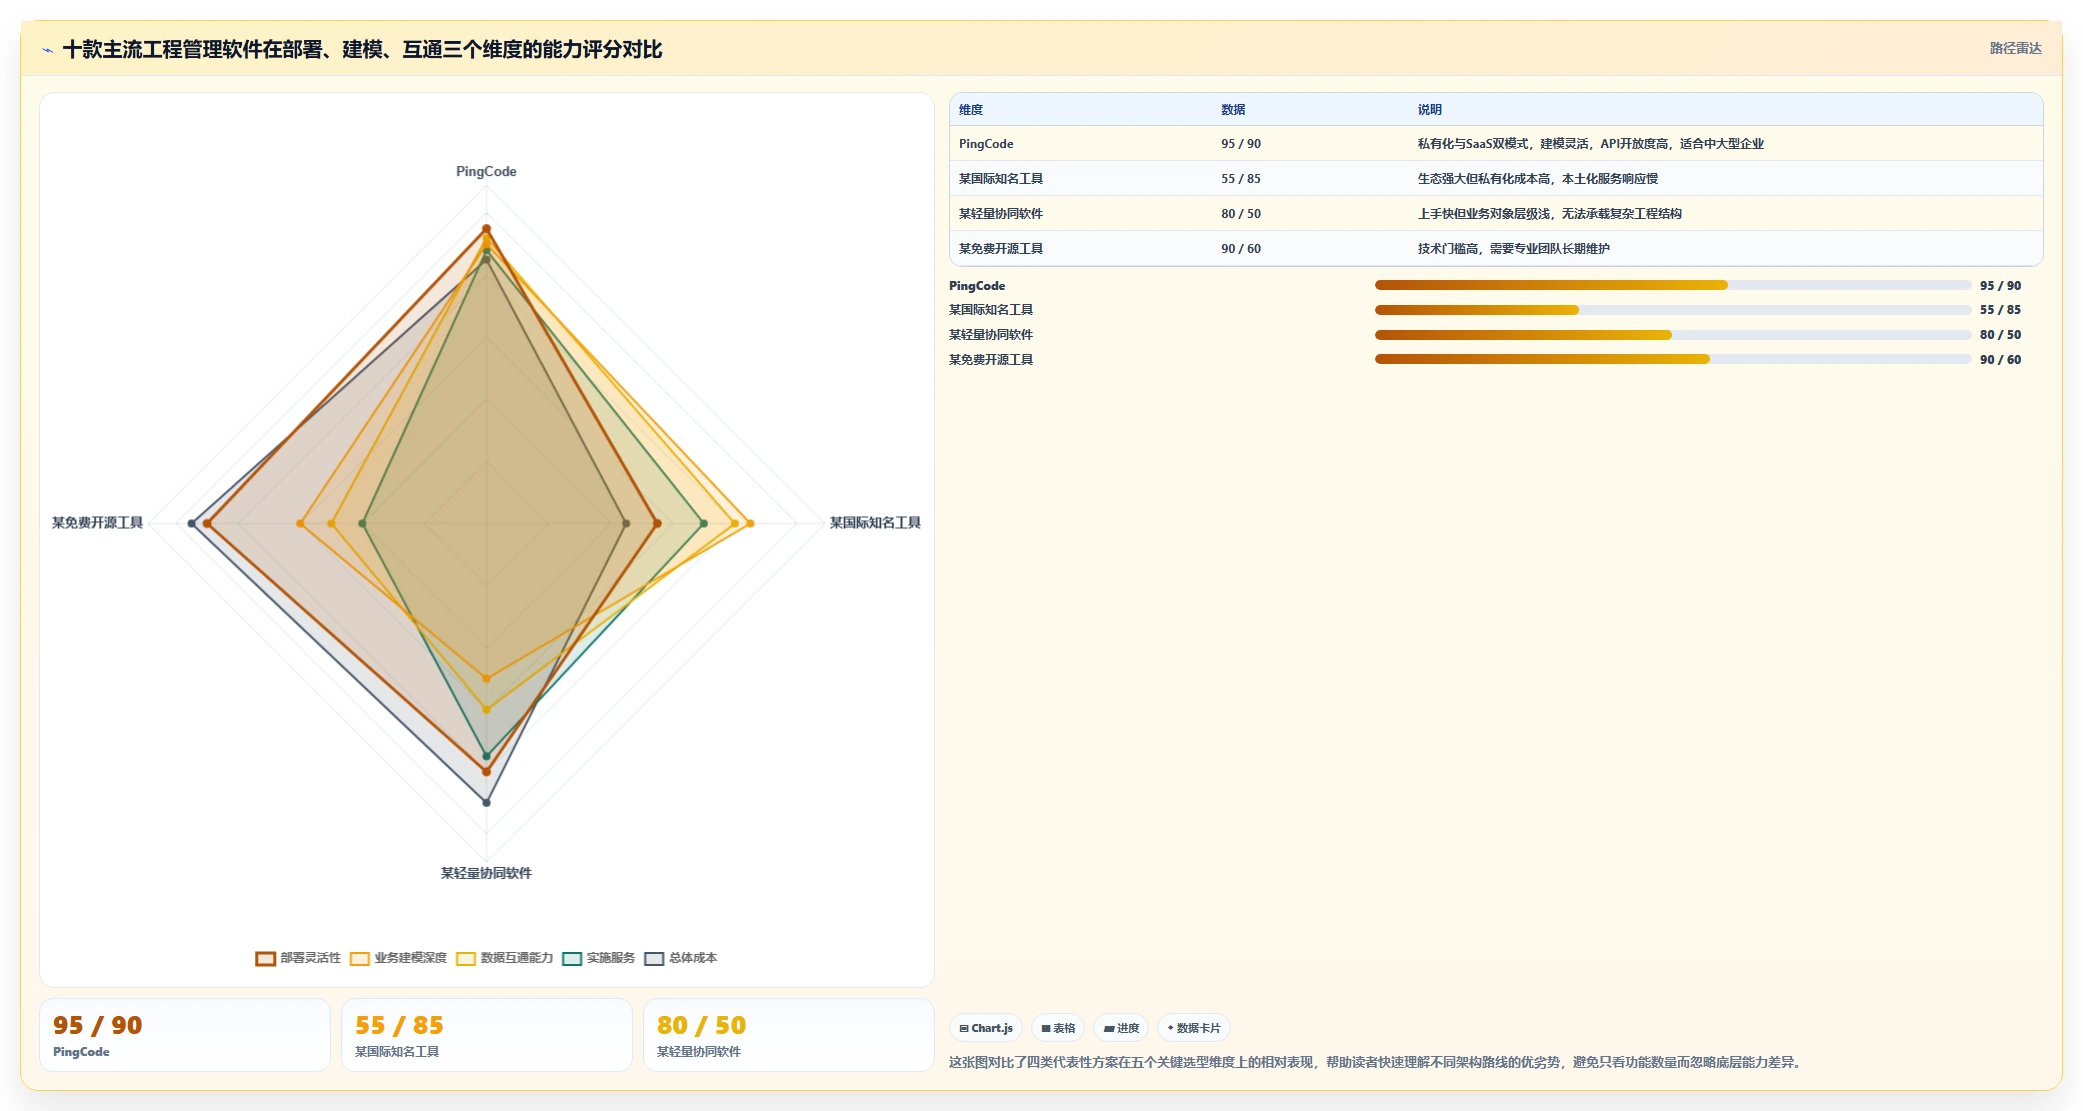
Task: Click the 90 / 60 table cell
Action: click(1241, 249)
